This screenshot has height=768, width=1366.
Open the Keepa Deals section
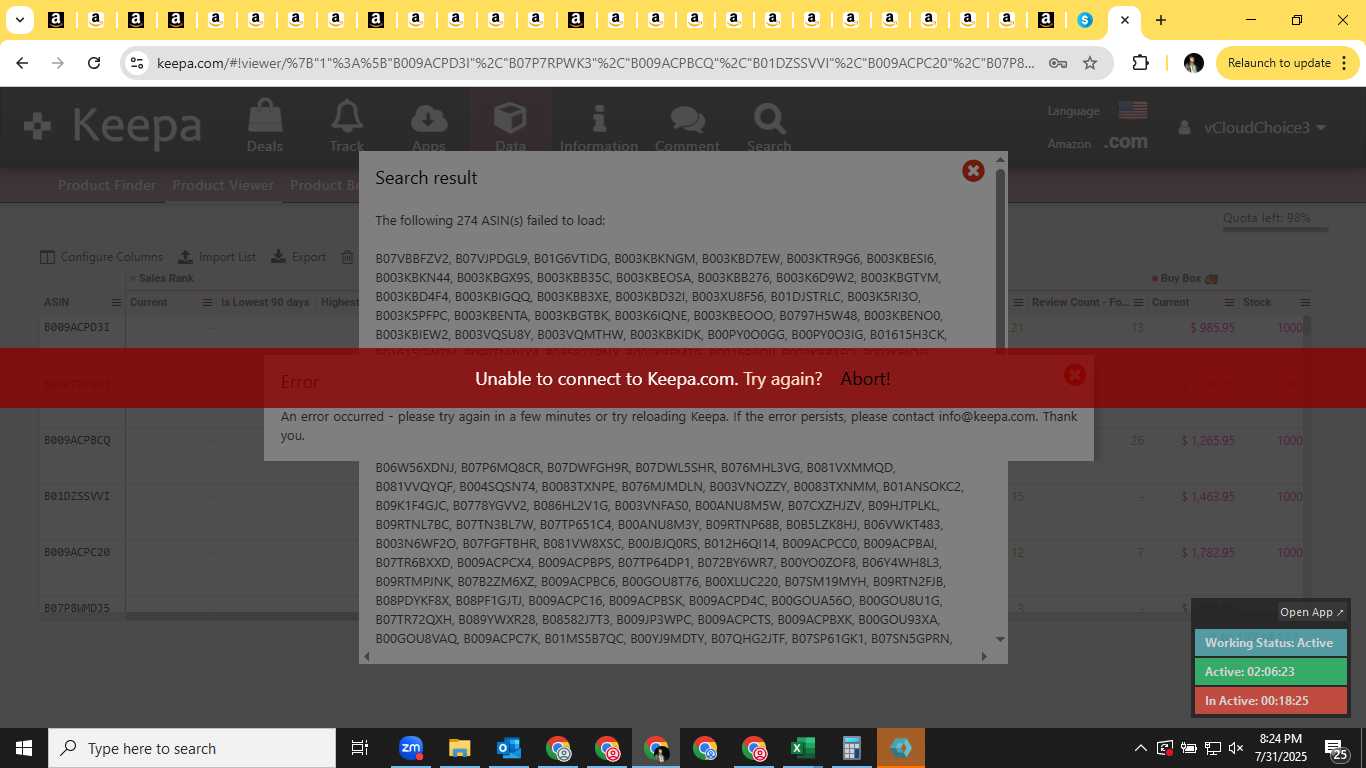pos(265,126)
